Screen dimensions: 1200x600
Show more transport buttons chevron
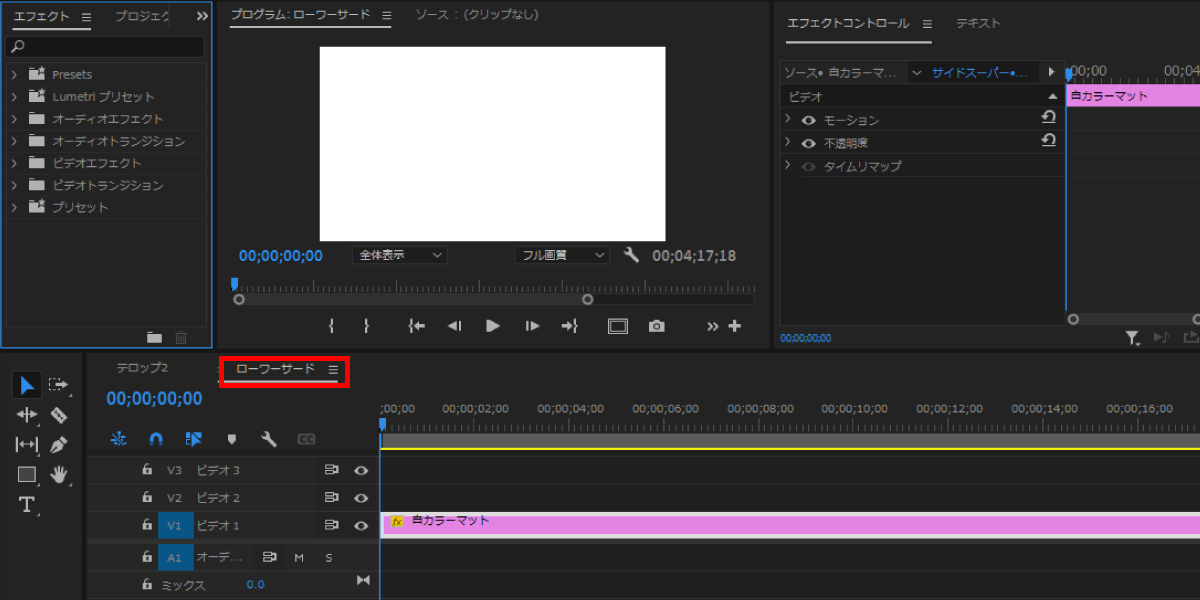pos(712,326)
